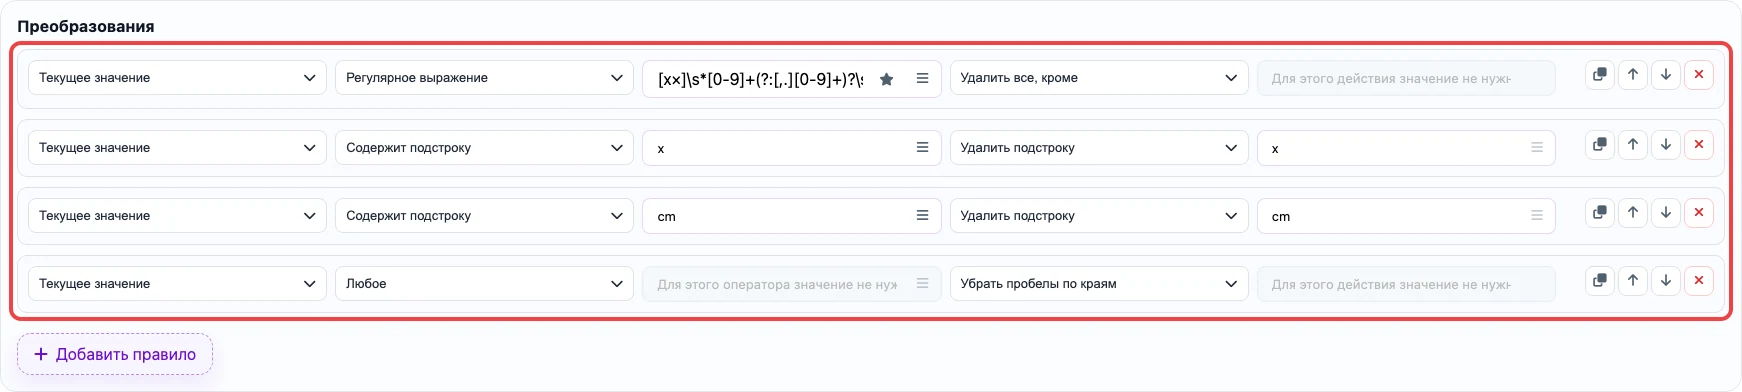Move the substring x rule down

point(1666,145)
